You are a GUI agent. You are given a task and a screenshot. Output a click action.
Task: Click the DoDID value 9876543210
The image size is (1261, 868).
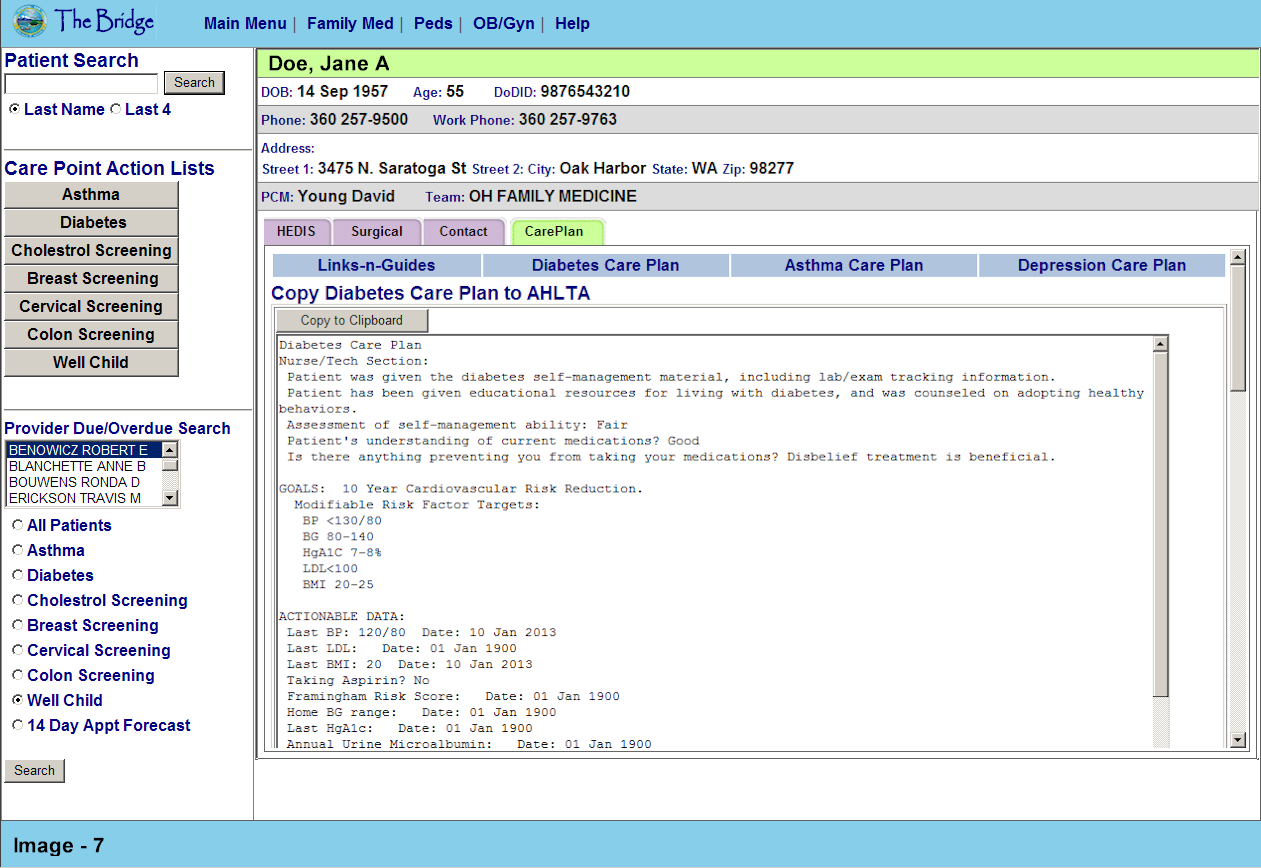585,92
